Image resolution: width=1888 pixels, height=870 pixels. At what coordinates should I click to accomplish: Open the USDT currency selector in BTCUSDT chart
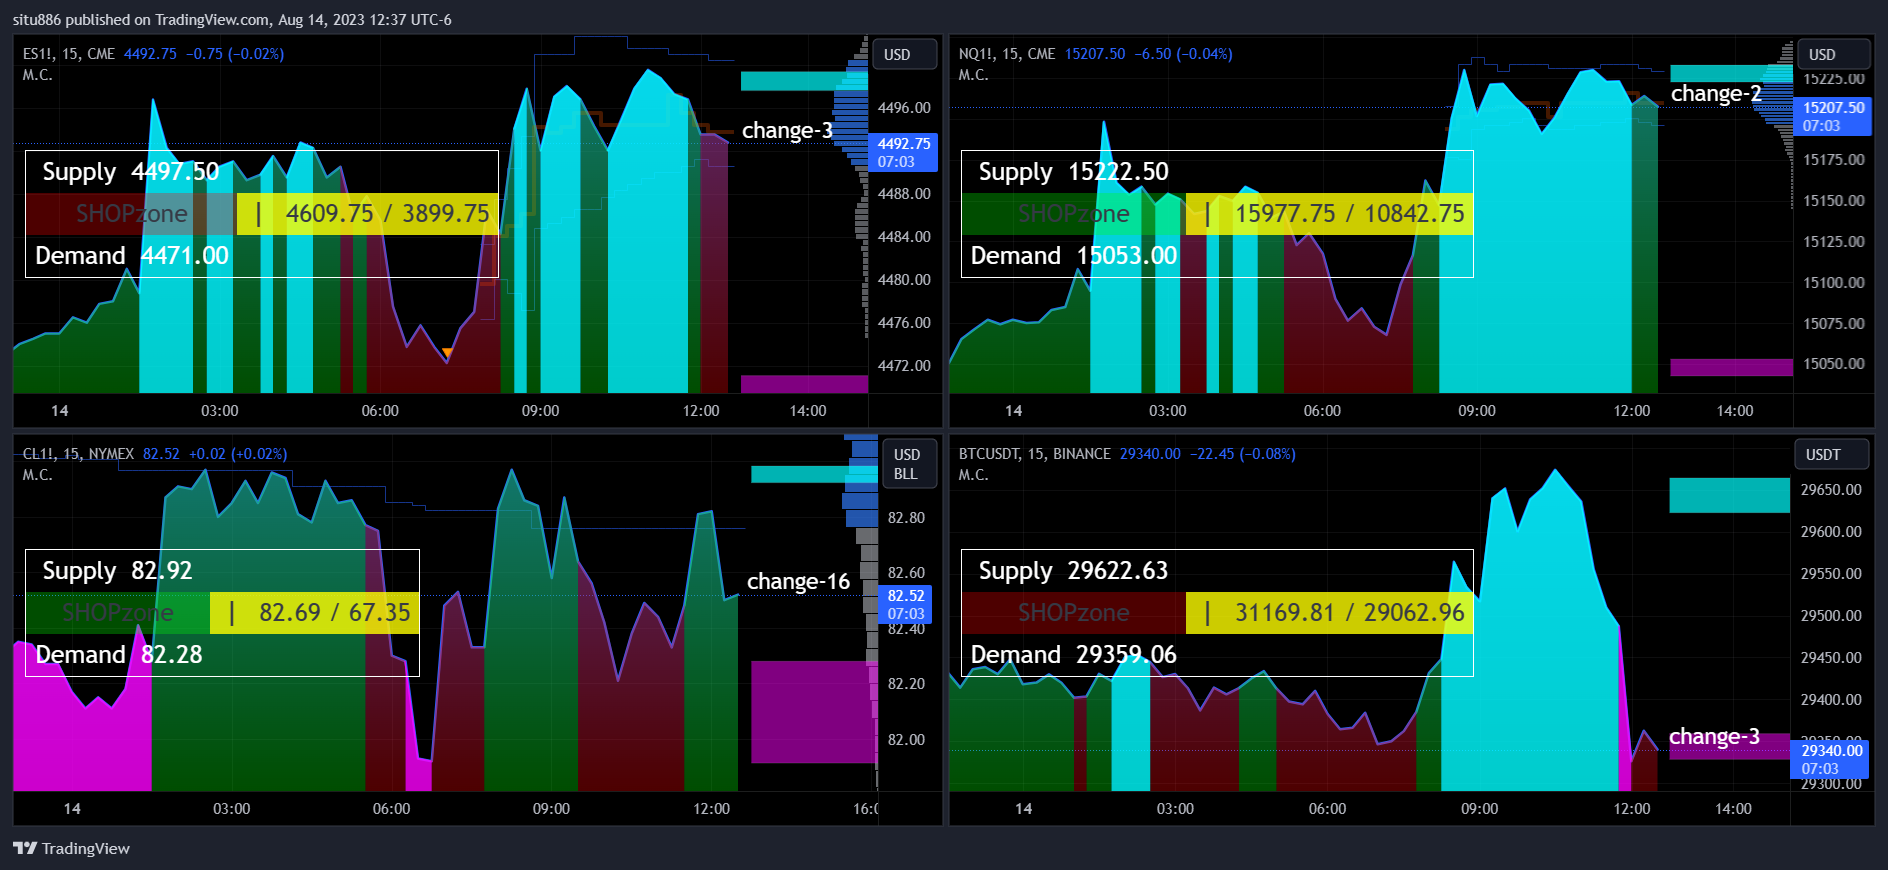1831,454
